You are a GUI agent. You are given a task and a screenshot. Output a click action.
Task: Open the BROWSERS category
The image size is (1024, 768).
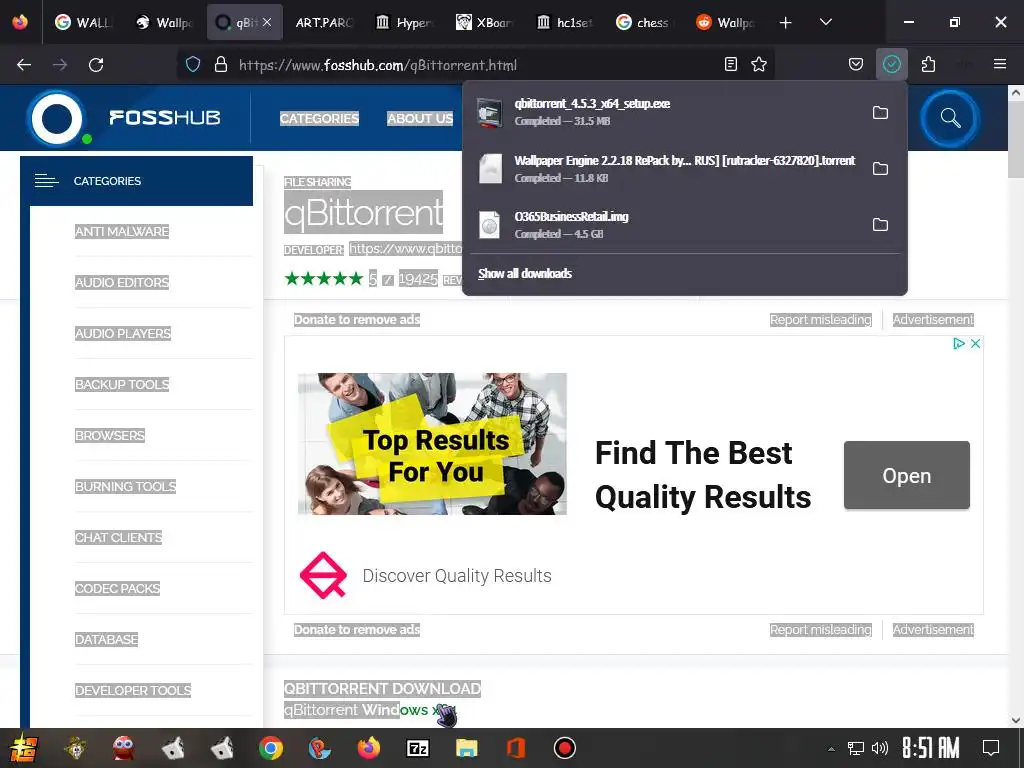(110, 435)
